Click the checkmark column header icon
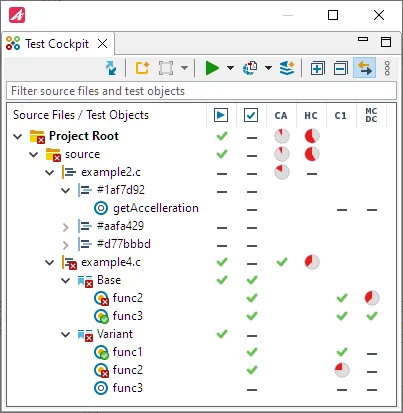 point(251,115)
